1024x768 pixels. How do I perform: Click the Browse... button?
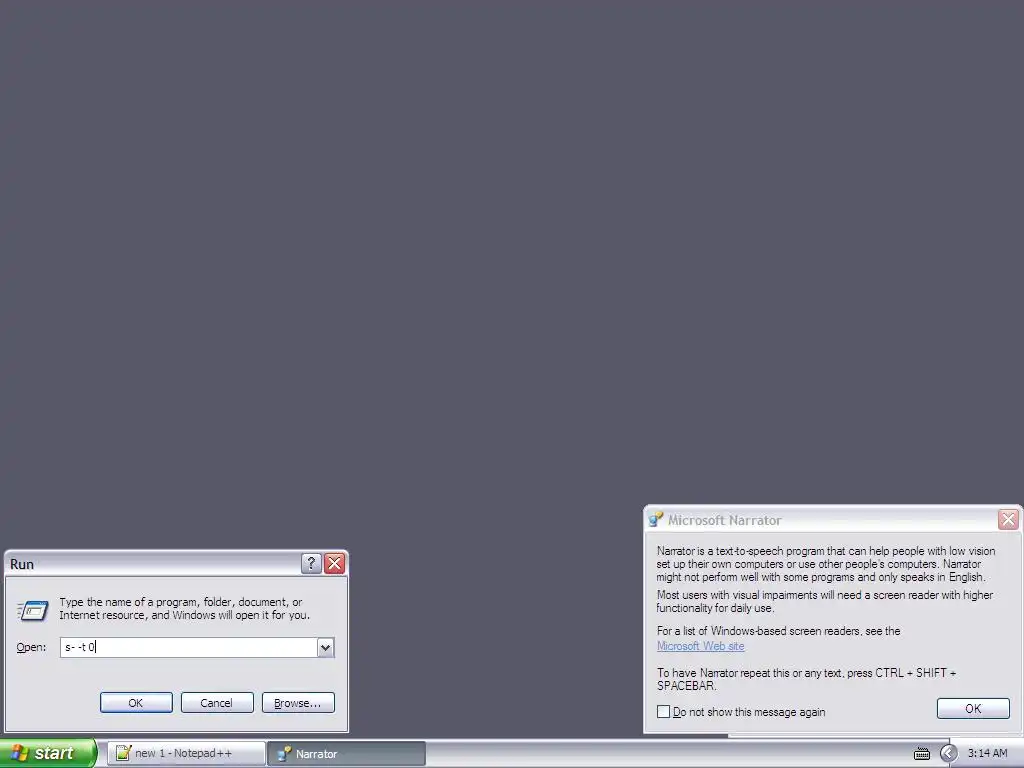(298, 703)
